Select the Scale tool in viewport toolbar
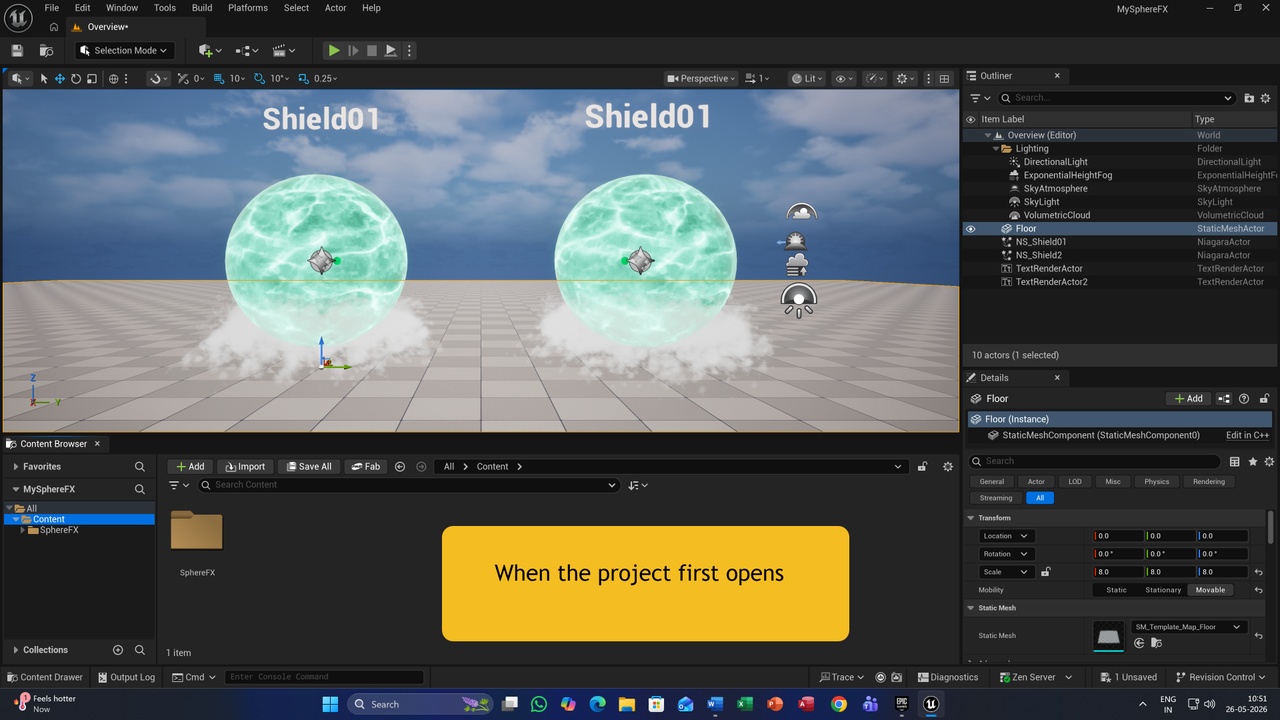1280x720 pixels. tap(92, 78)
